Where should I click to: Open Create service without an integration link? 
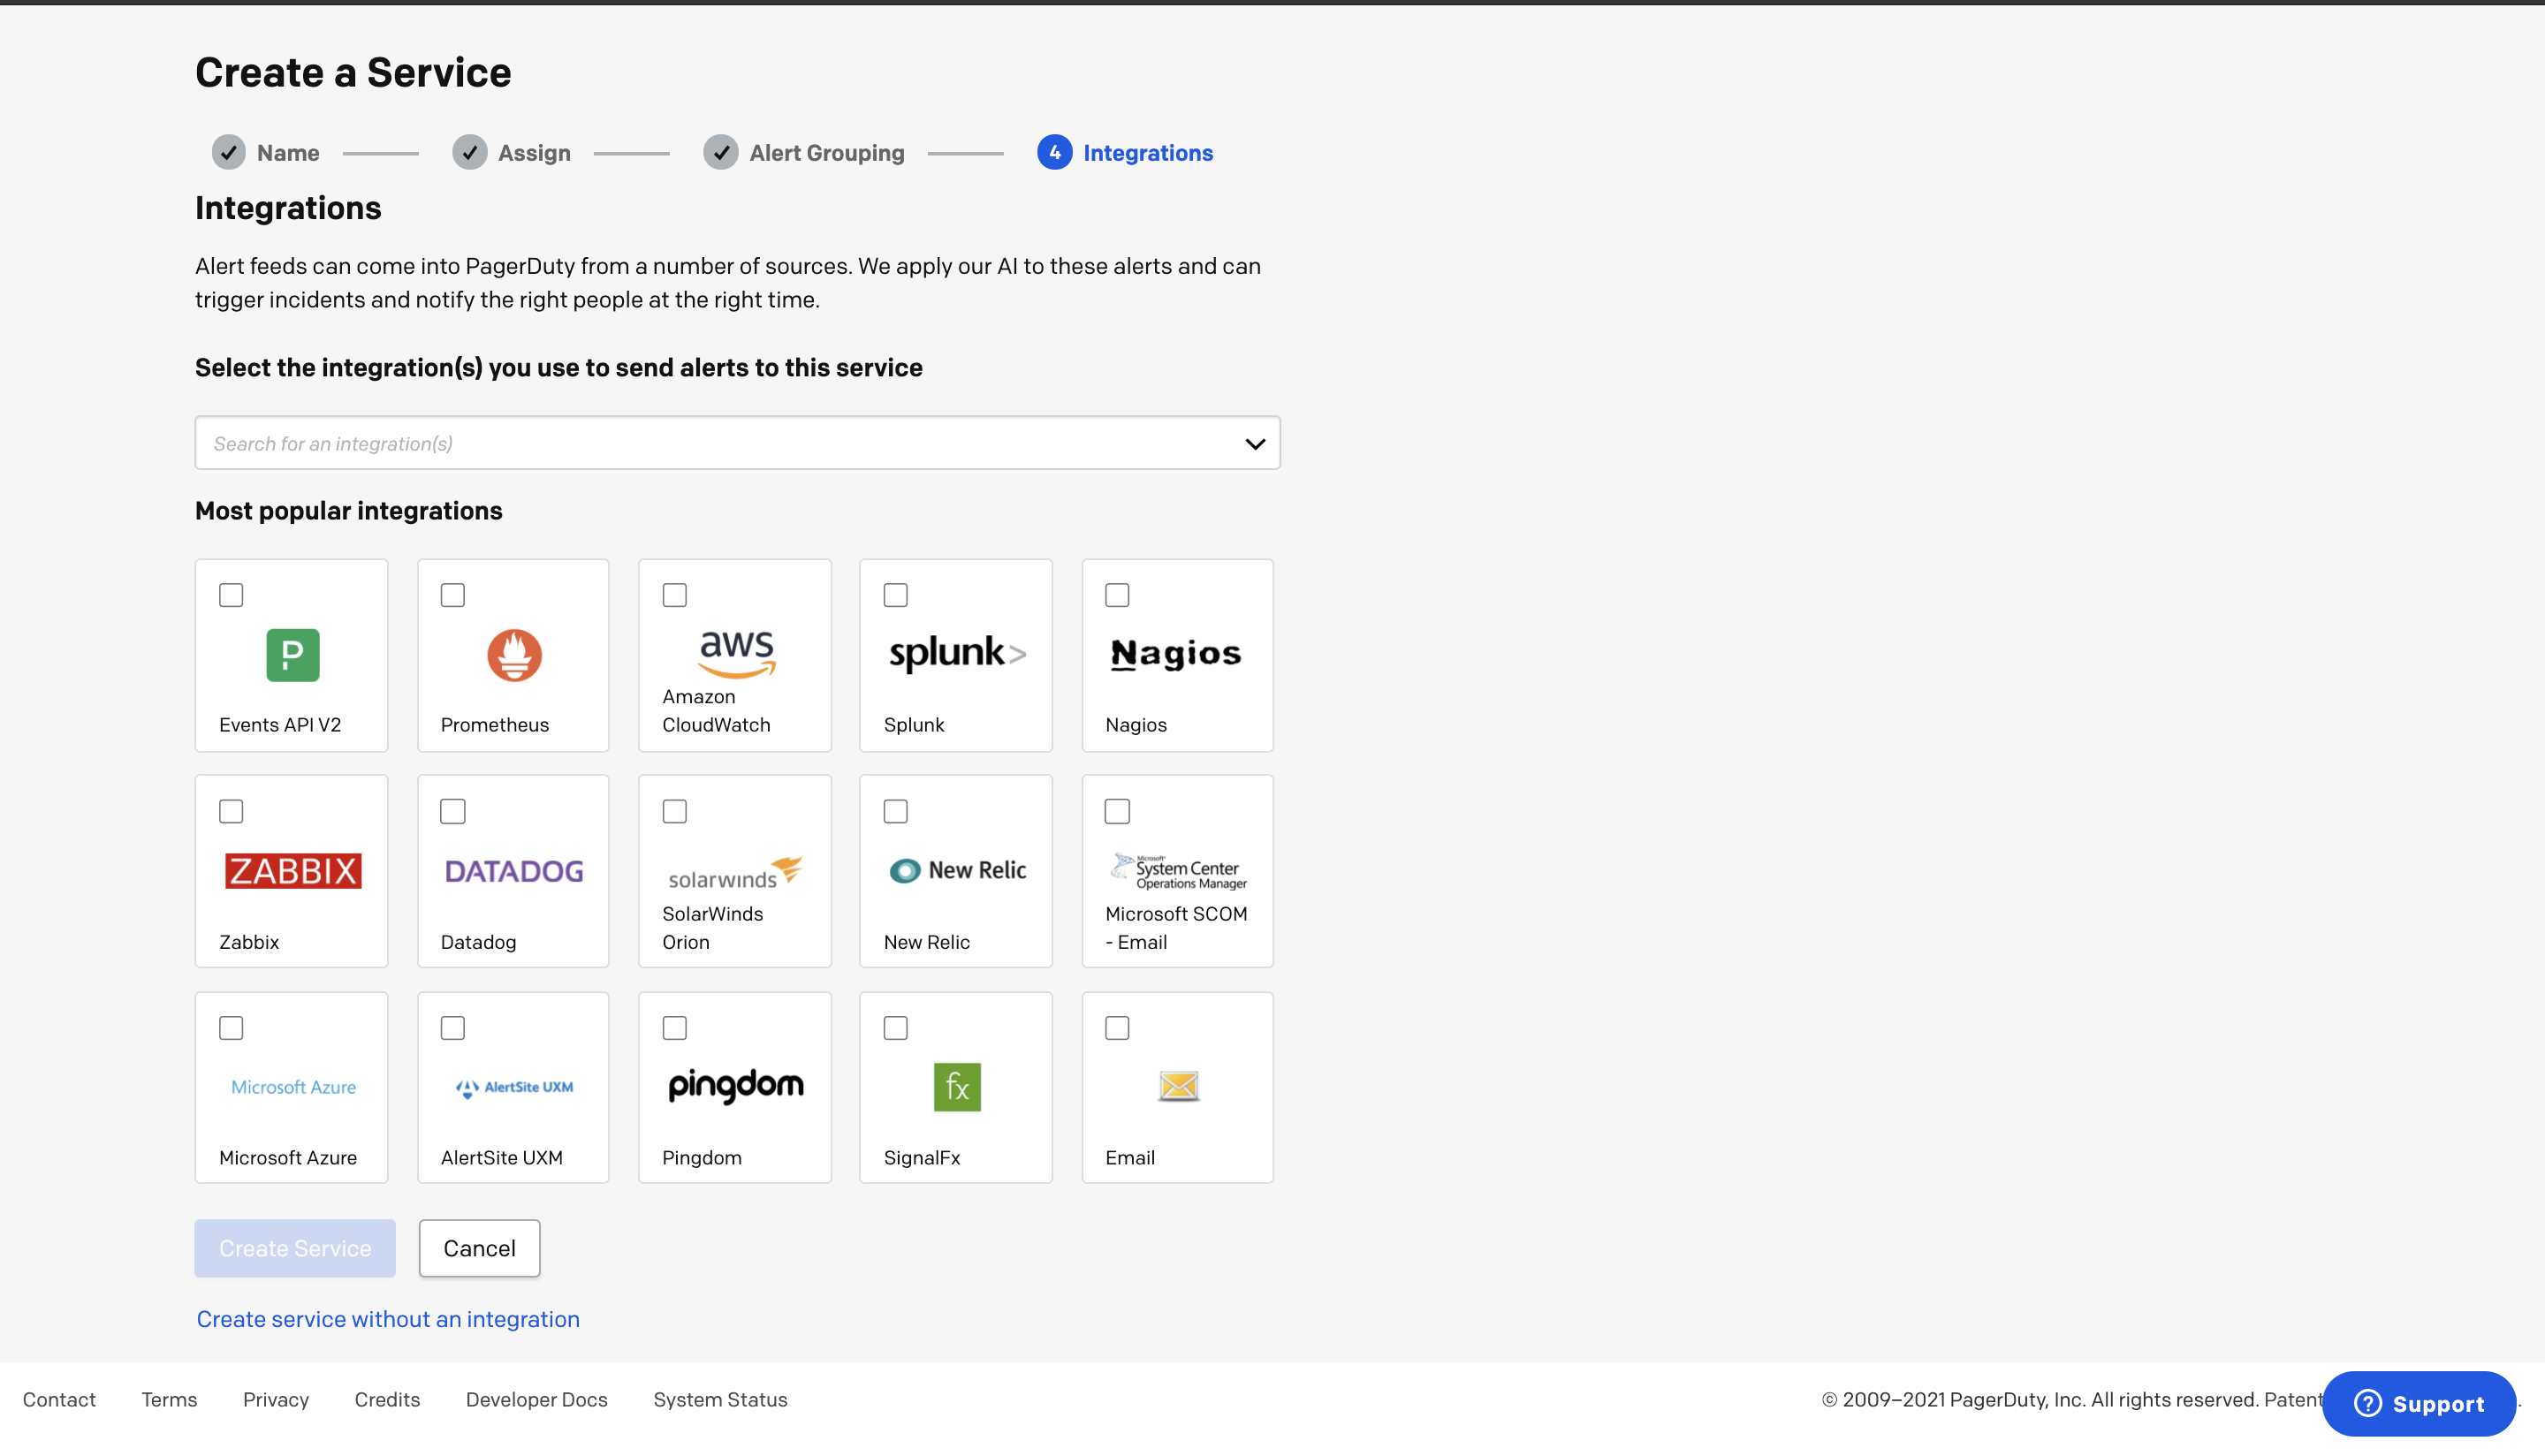(388, 1319)
